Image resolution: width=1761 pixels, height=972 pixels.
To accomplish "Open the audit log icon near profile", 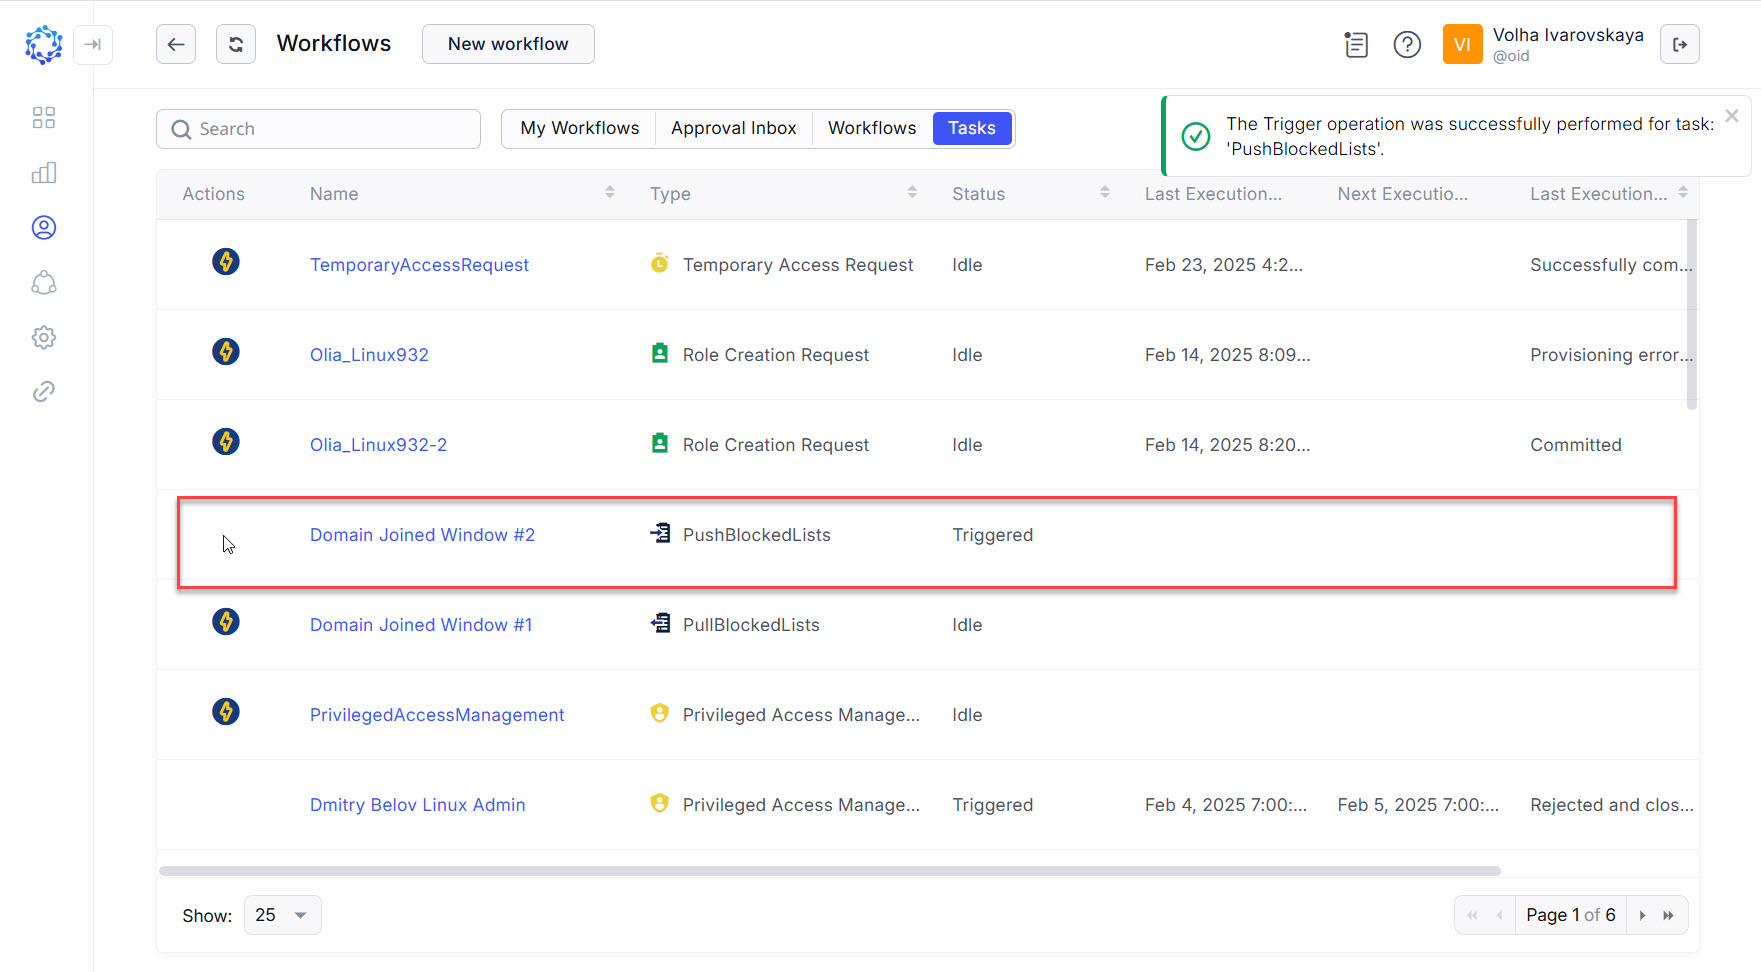I will coord(1356,44).
